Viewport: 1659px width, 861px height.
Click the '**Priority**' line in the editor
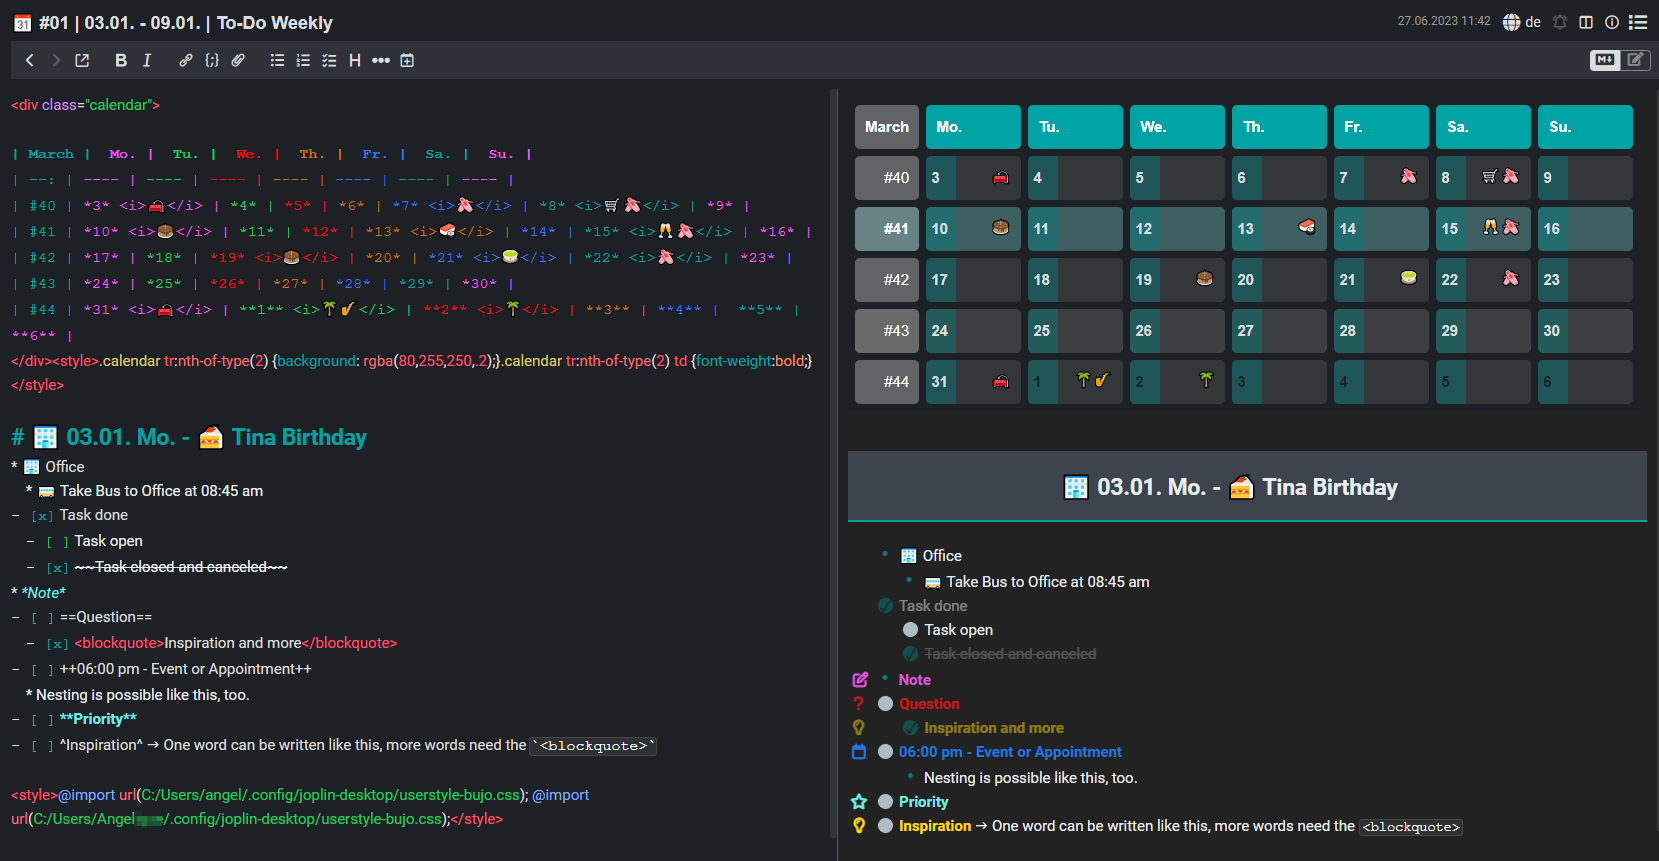pos(98,719)
